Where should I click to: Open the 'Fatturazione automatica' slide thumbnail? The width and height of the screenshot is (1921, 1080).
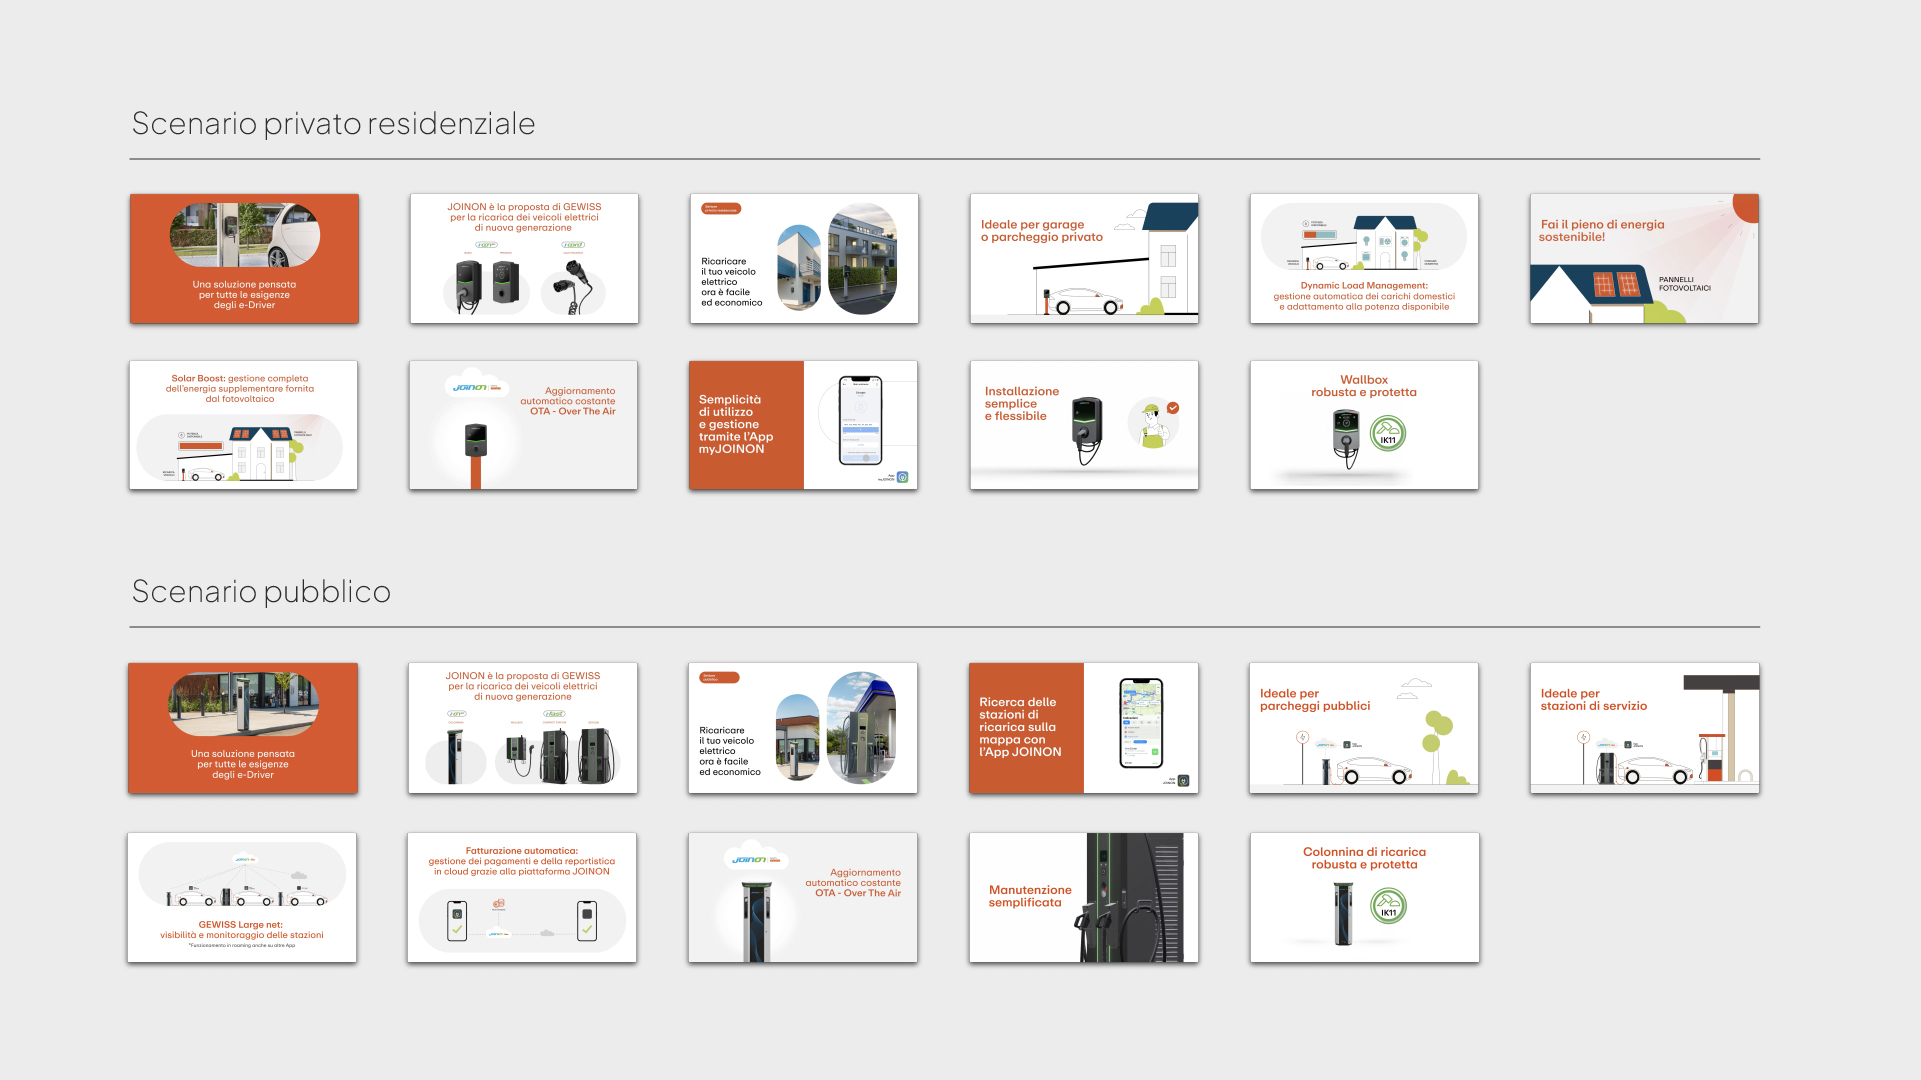point(522,898)
